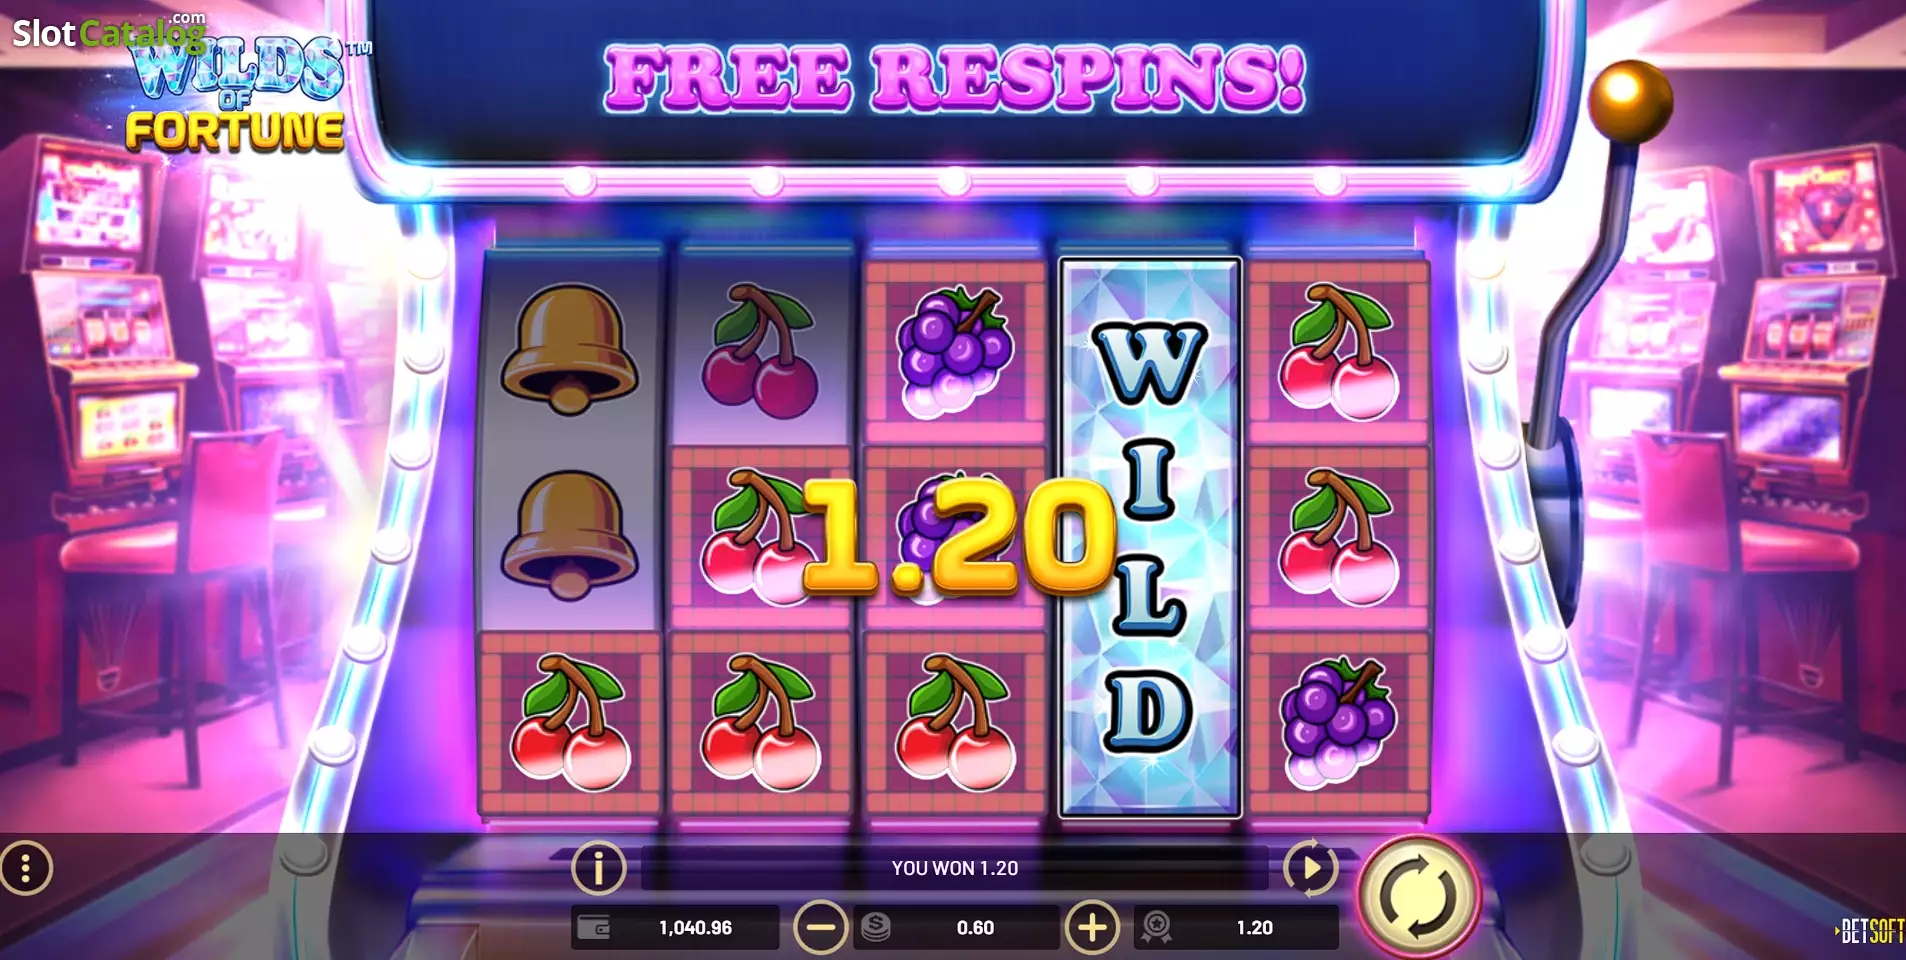The width and height of the screenshot is (1906, 960).
Task: Select the bottom-right grapes symbol
Action: tap(1338, 721)
